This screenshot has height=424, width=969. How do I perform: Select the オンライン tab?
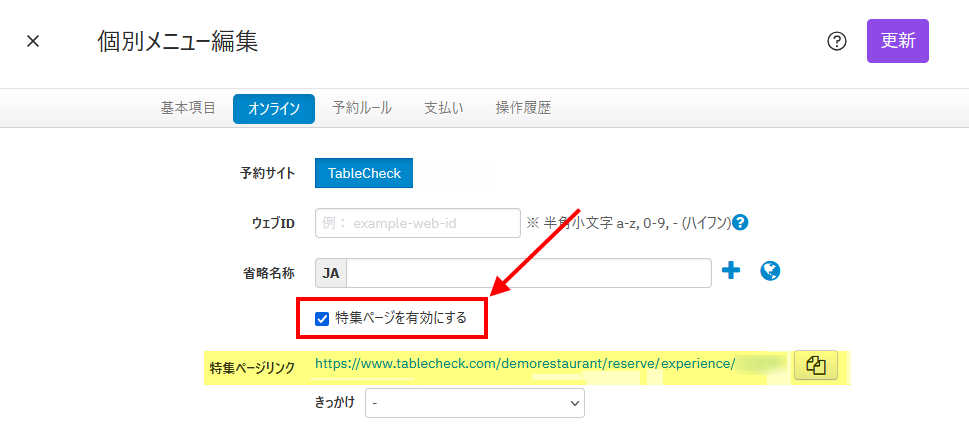tap(274, 109)
